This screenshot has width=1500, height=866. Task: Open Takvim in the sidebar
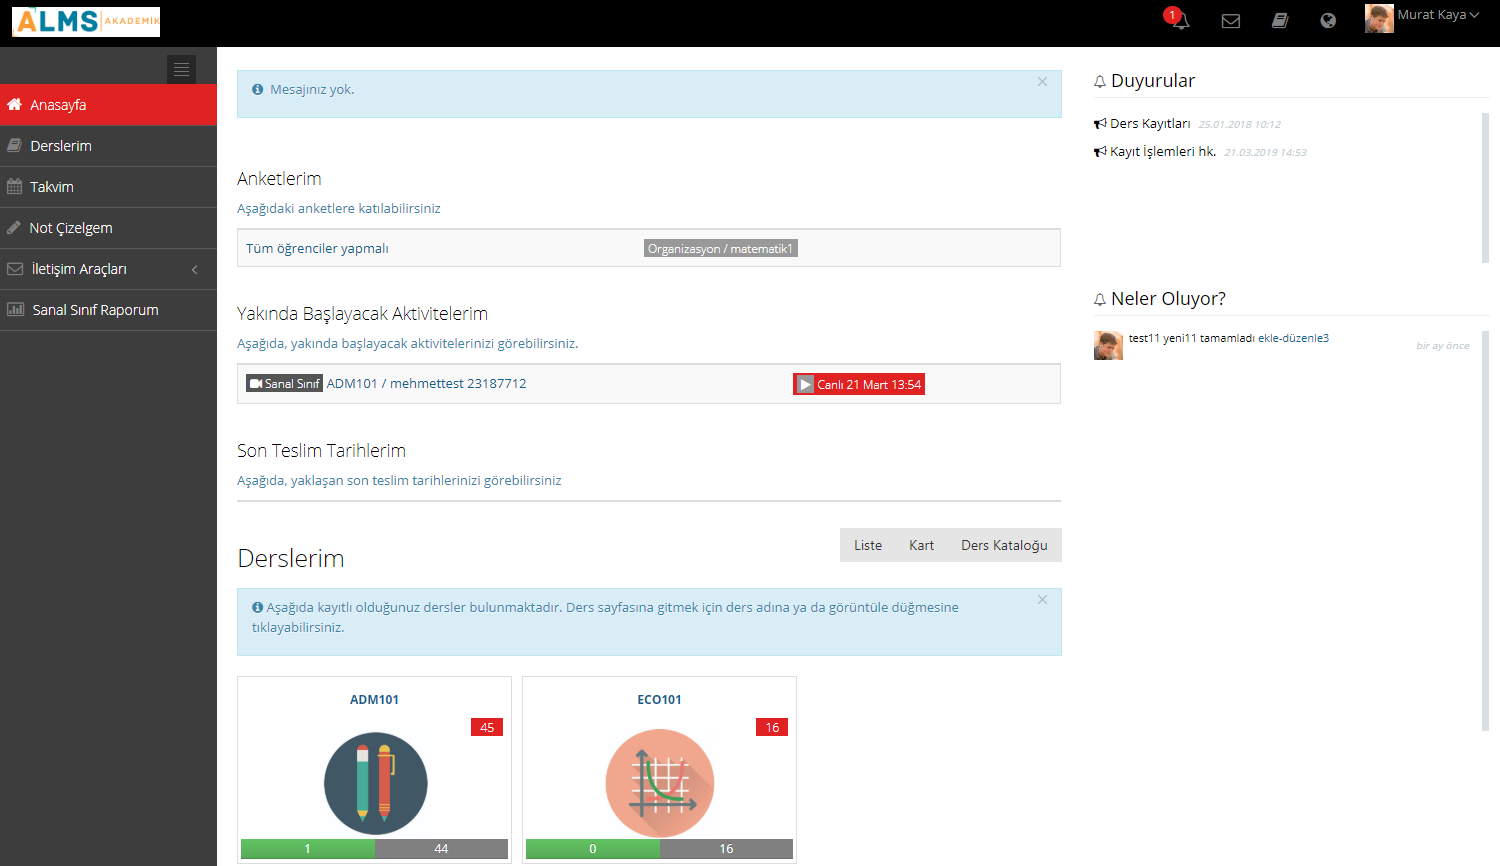tap(108, 187)
